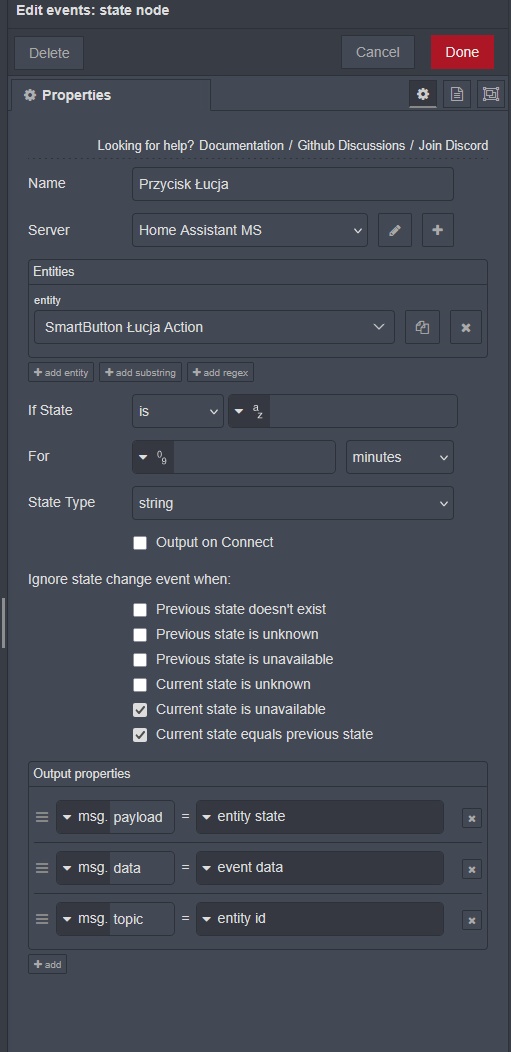511x1052 pixels.
Task: Open the node description document icon
Action: click(x=457, y=95)
